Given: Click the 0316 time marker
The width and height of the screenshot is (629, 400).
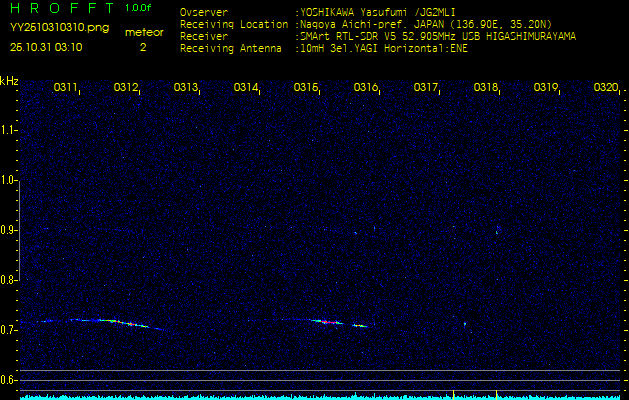Looking at the screenshot, I should 366,88.
